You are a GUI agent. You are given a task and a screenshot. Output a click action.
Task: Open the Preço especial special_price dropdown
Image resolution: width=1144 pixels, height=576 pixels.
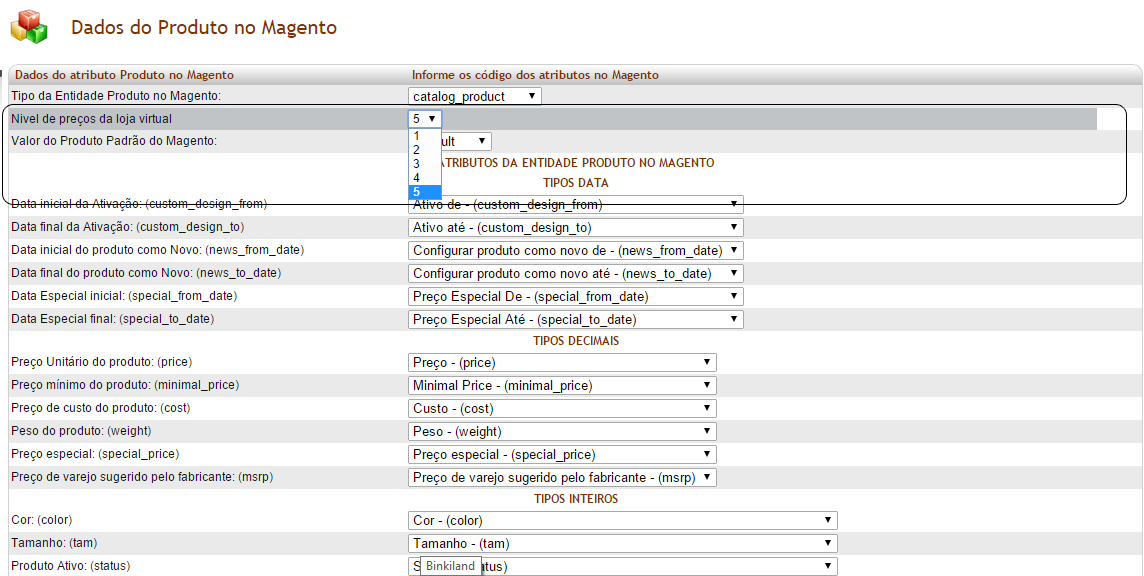pyautogui.click(x=562, y=454)
